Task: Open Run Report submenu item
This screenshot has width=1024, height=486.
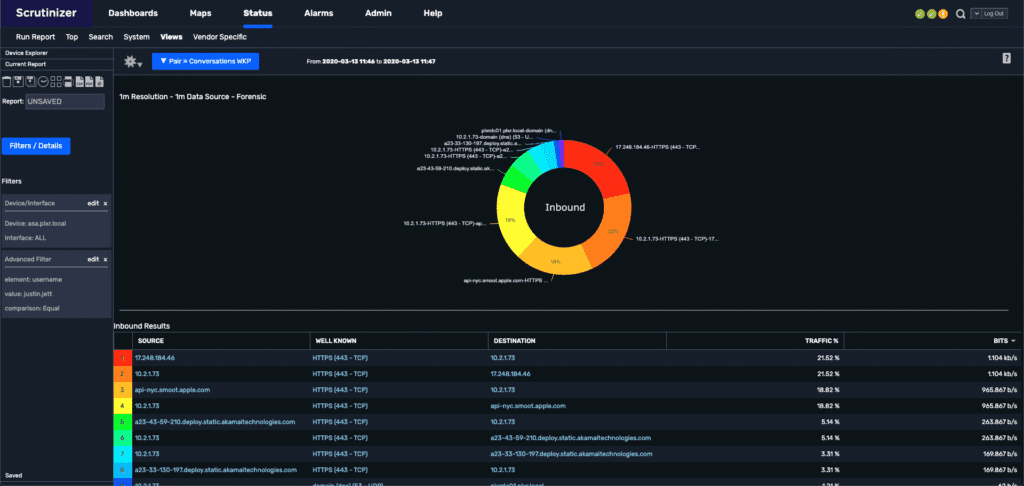Action: [35, 37]
